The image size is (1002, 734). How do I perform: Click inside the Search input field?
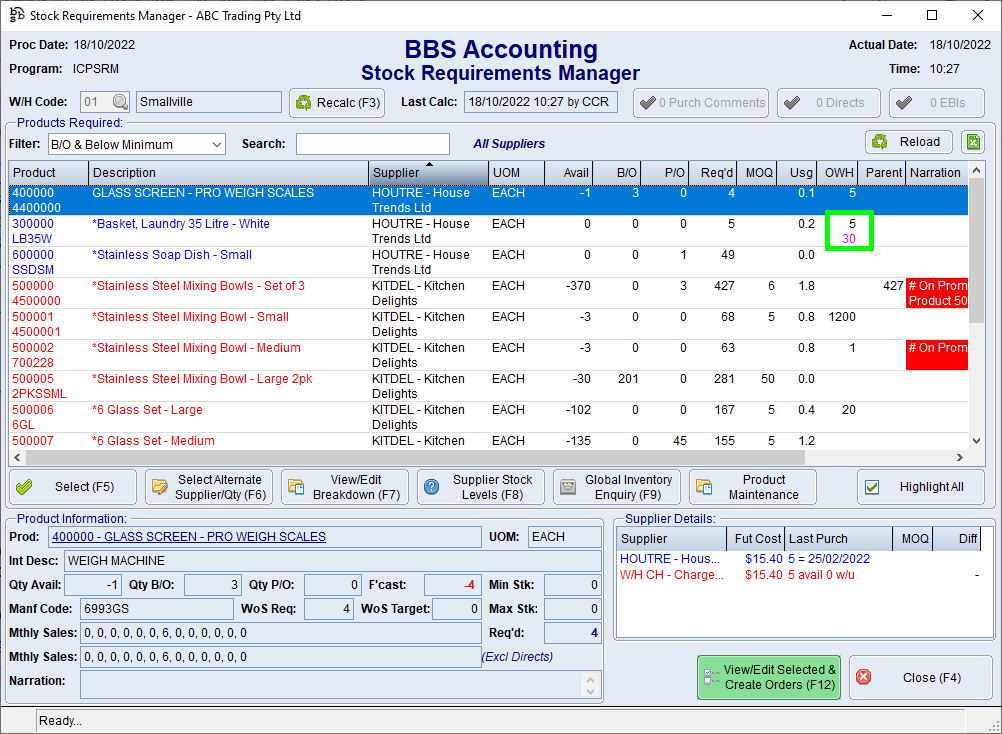[x=371, y=143]
